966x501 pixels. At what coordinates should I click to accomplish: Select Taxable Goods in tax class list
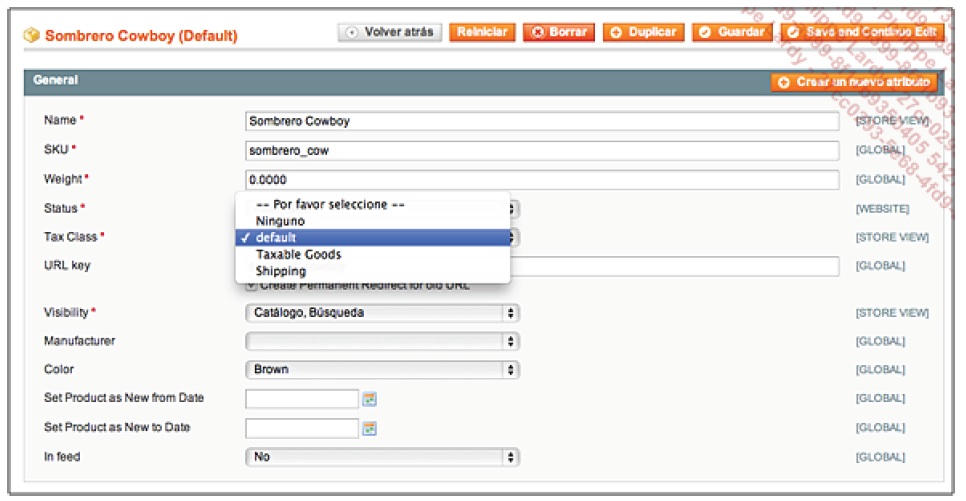click(298, 254)
